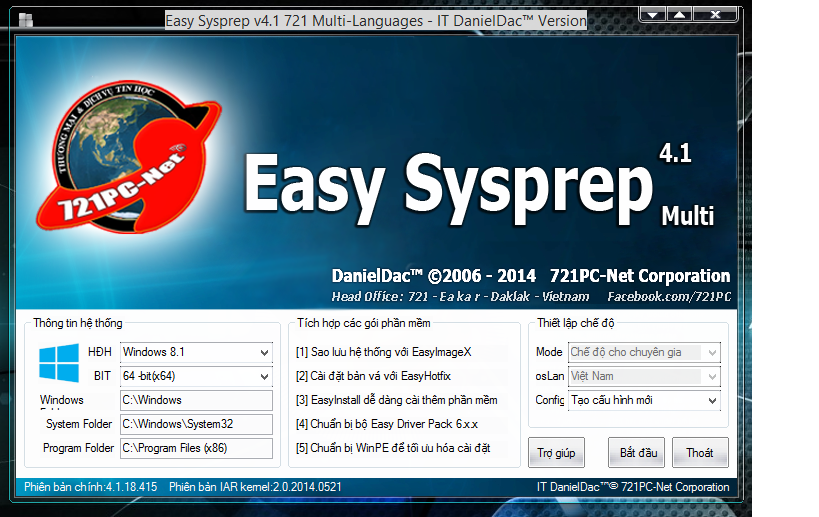Click the Phiên bản chính:4.1.18.415 status text
819x517 pixels.
90,487
